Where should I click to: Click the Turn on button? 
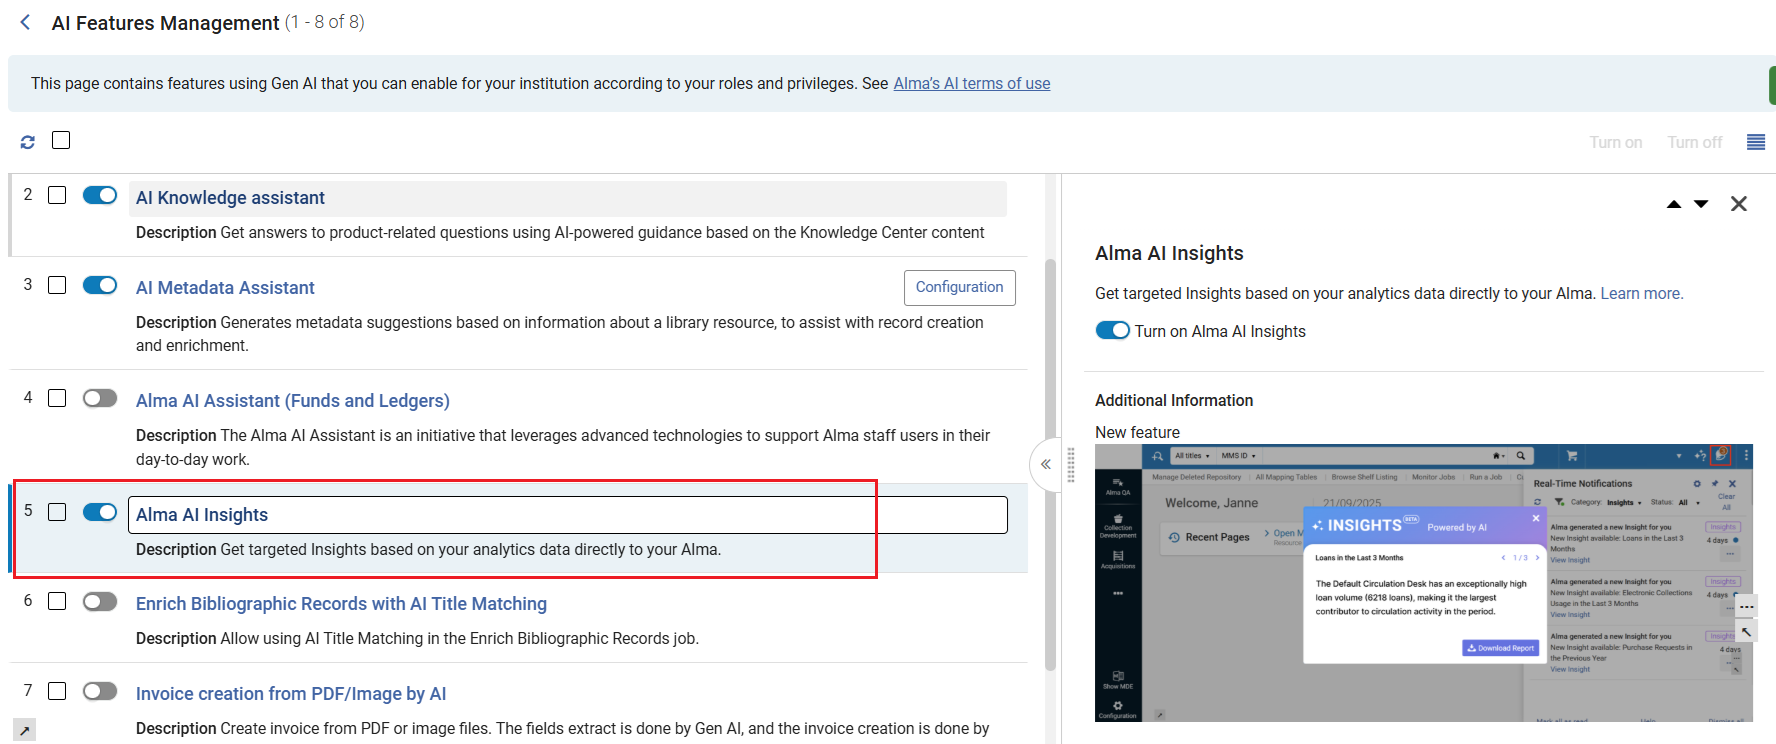coord(1616,142)
